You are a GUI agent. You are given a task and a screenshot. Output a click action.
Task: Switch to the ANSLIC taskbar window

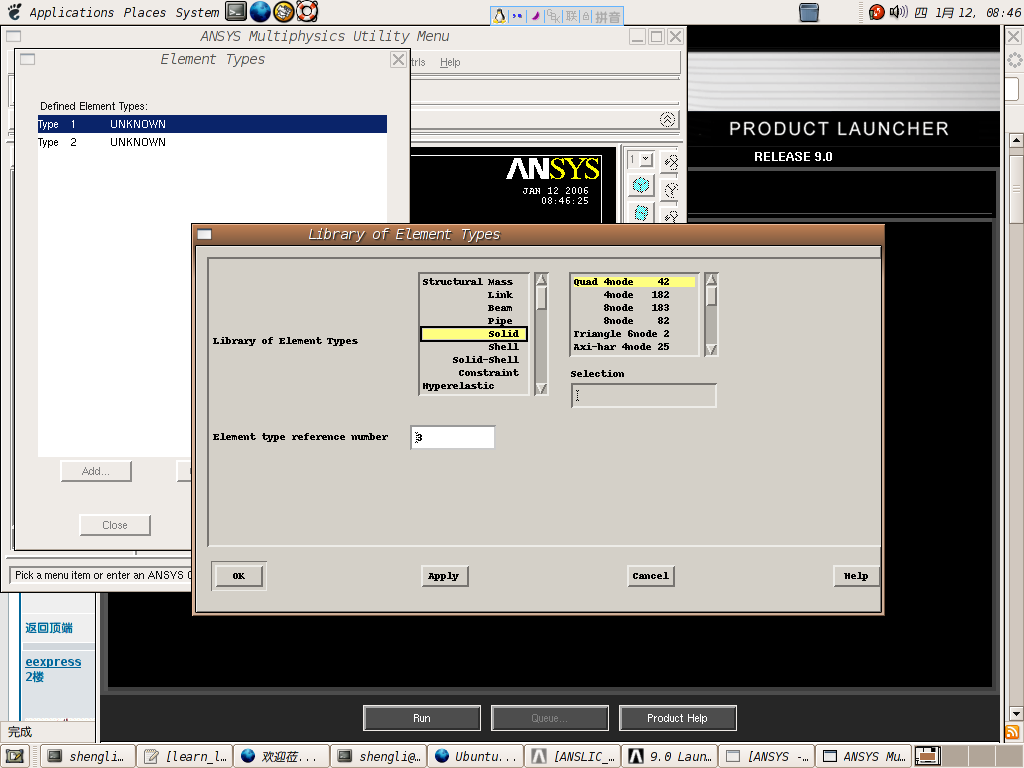(573, 756)
